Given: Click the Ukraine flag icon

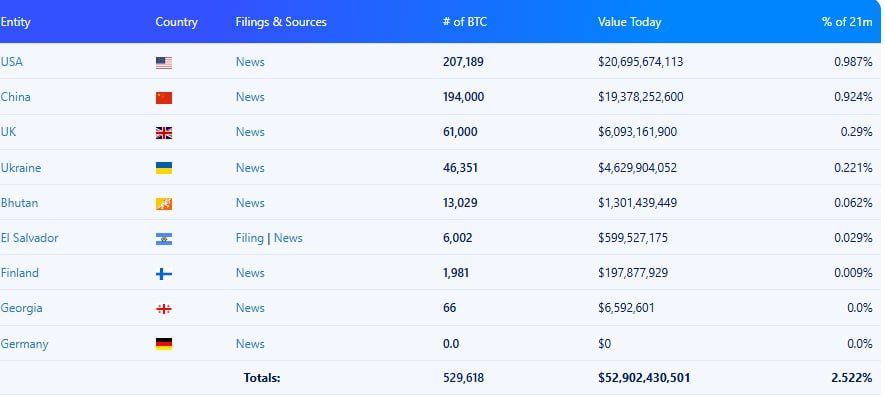Looking at the screenshot, I should [164, 168].
